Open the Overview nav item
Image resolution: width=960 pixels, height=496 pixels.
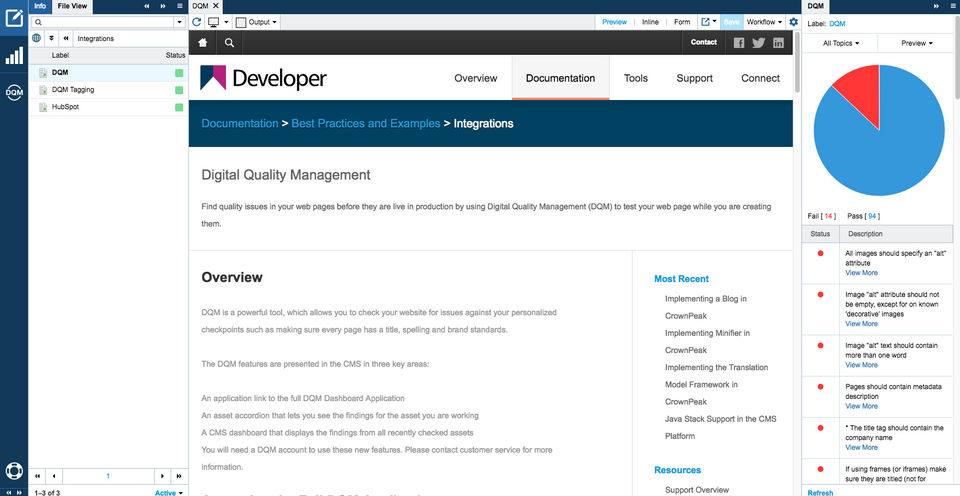click(x=476, y=78)
